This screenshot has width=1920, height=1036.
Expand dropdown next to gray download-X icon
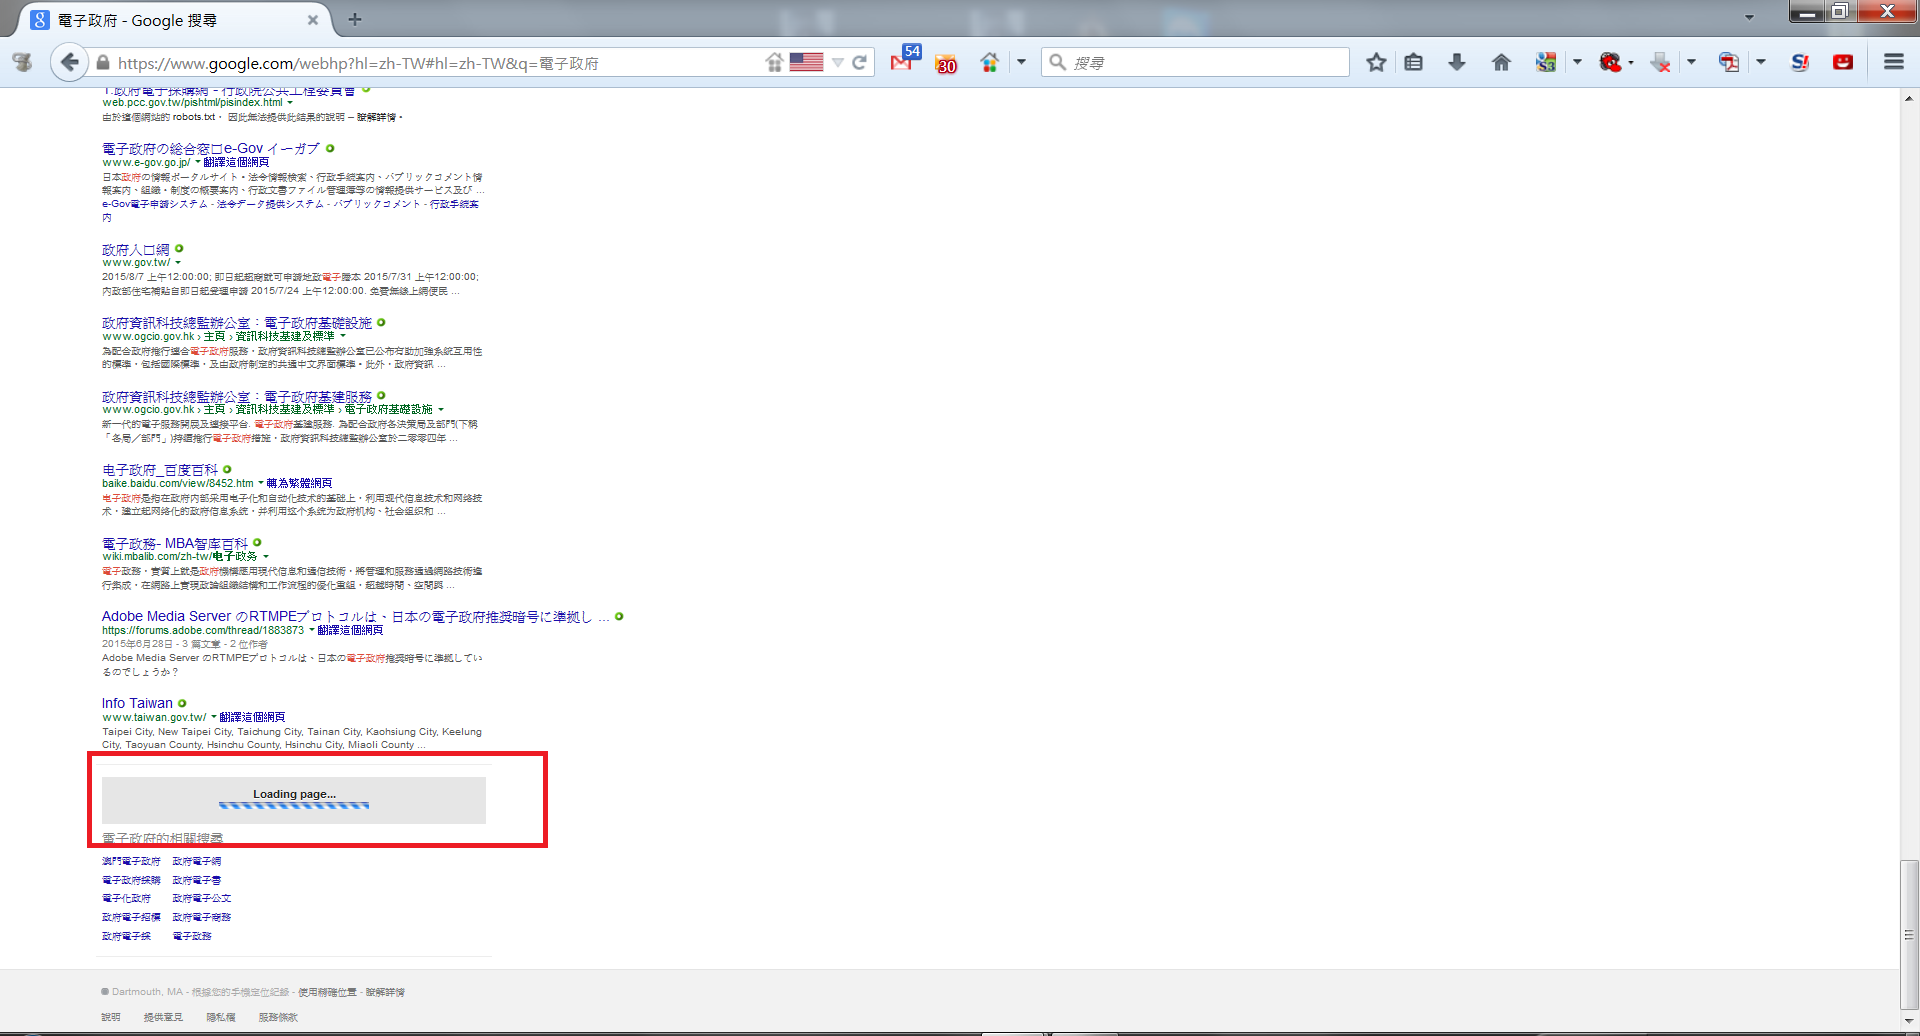(1691, 62)
